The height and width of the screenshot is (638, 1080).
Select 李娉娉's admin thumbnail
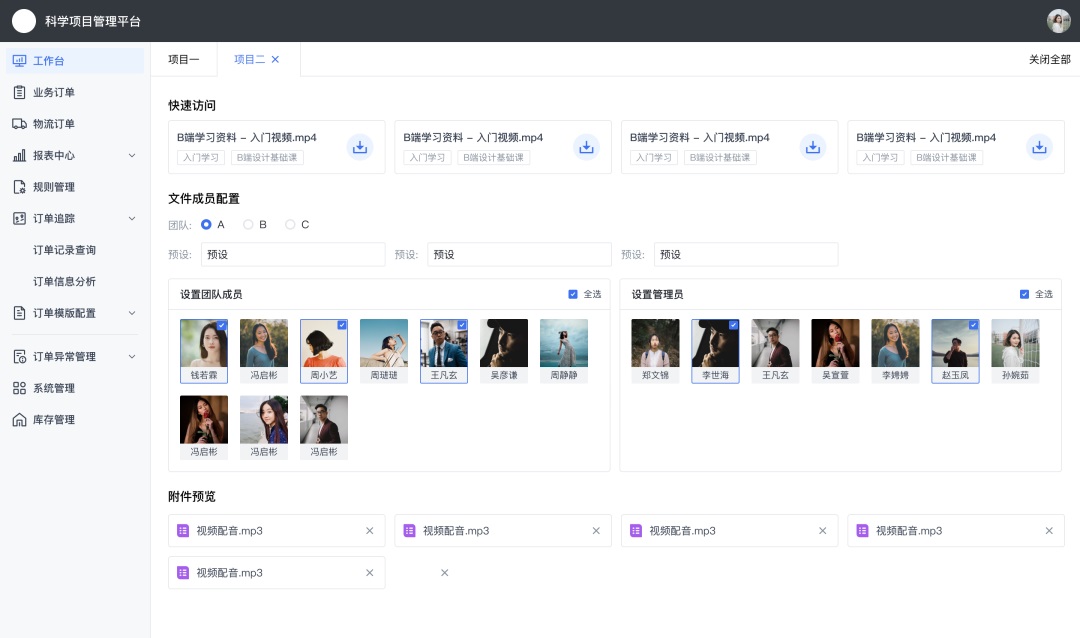coord(895,351)
